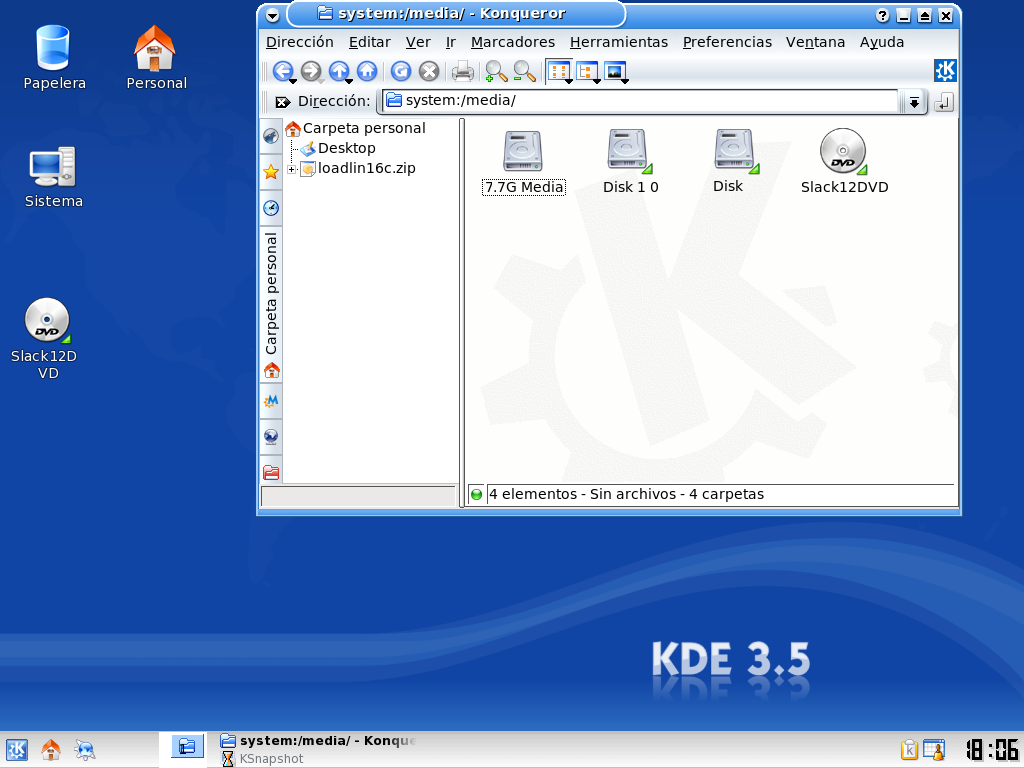The image size is (1024, 768).
Task: Open the History sidebar tab (clock)
Action: (x=271, y=208)
